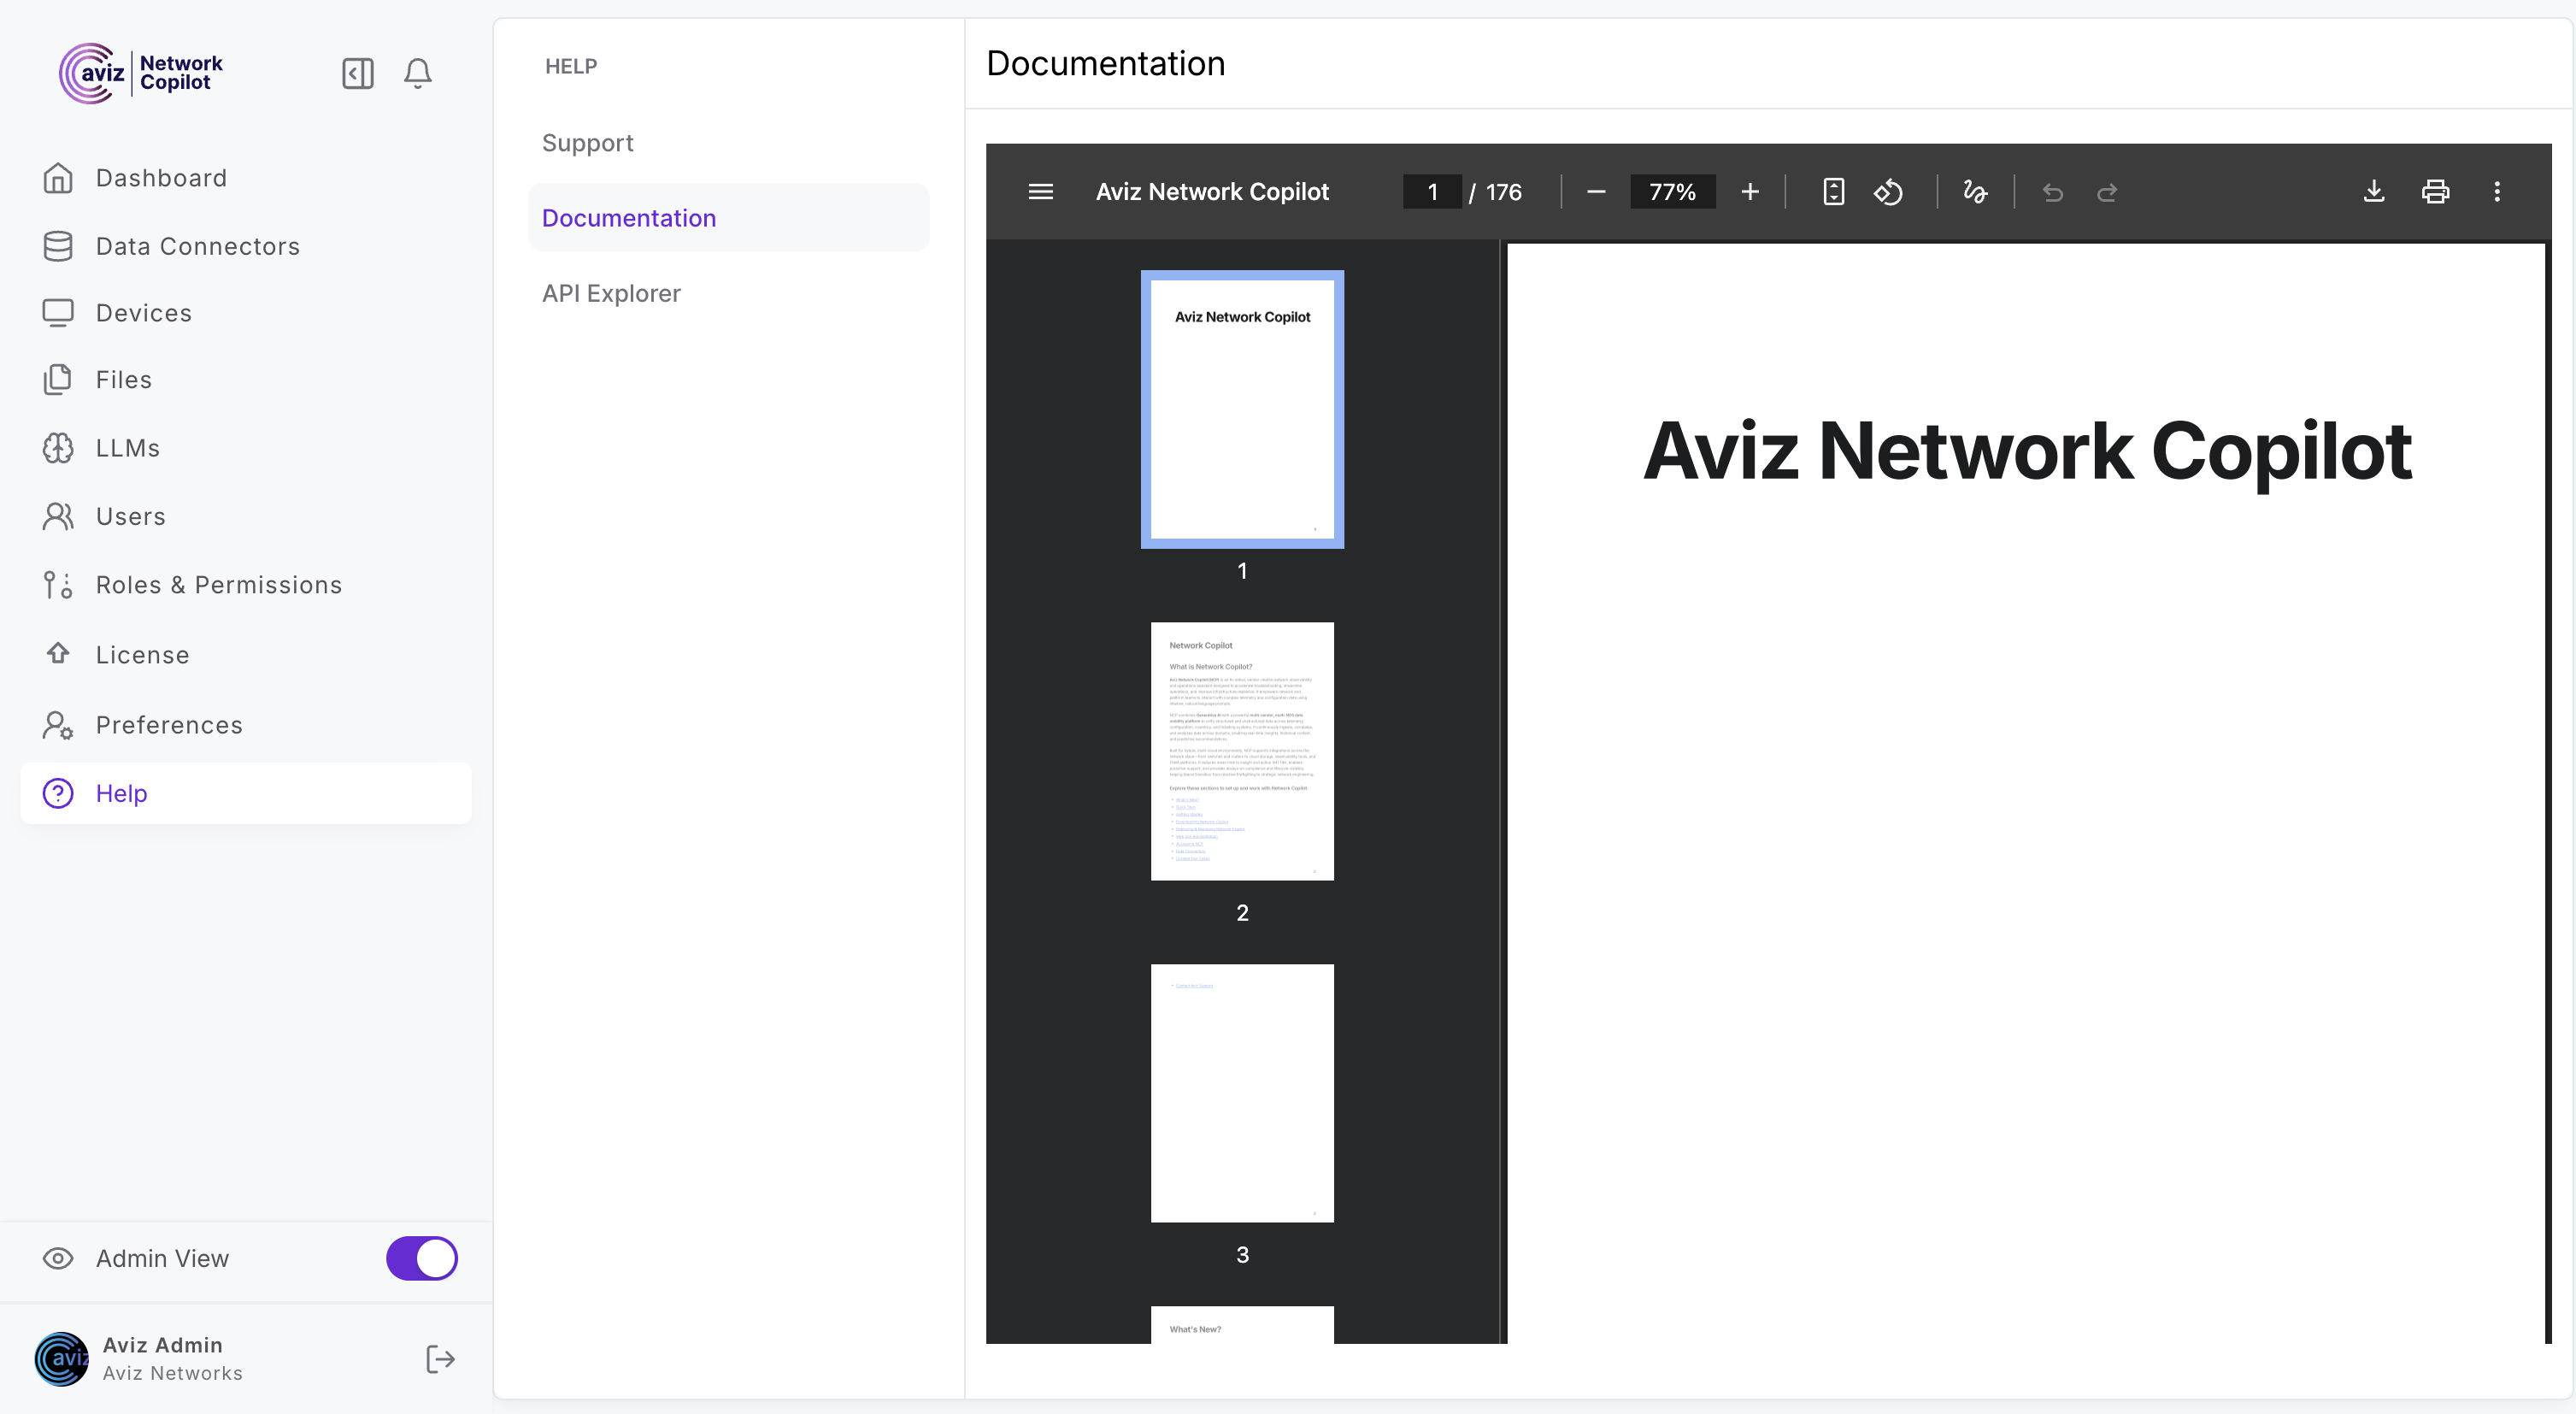Zoom out of the PDF
Image resolution: width=2576 pixels, height=1414 pixels.
[1596, 191]
